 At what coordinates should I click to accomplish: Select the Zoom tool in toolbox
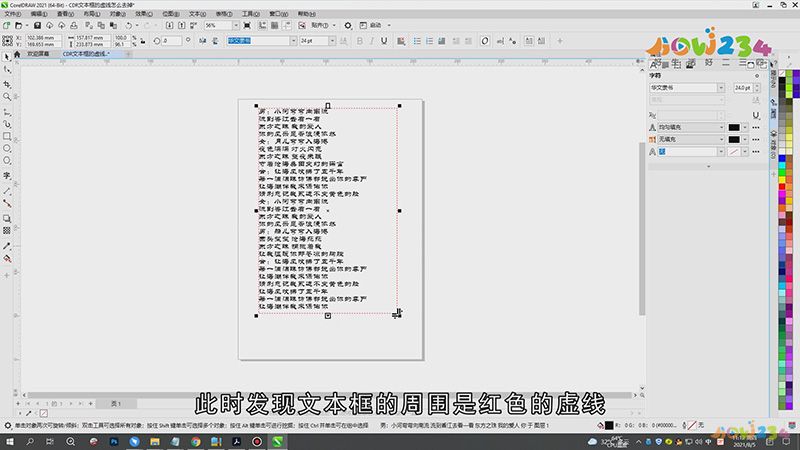coord(7,96)
